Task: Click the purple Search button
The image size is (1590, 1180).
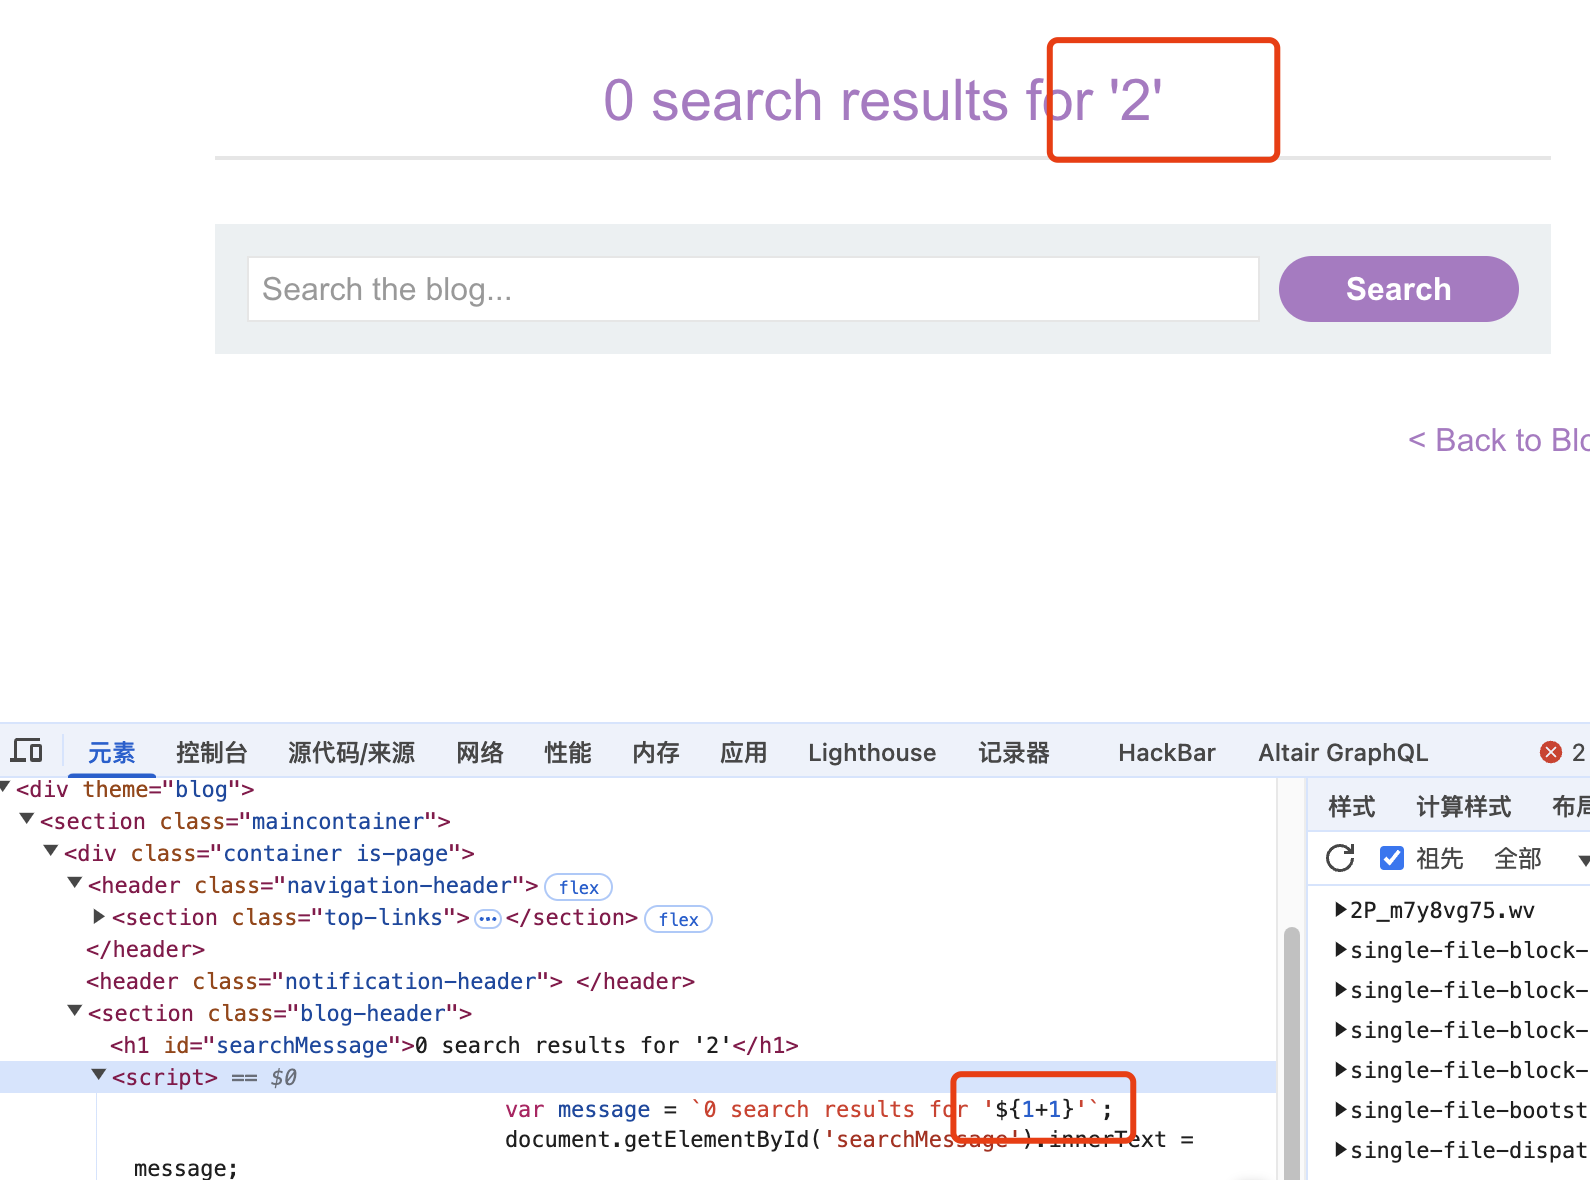Action: point(1398,289)
